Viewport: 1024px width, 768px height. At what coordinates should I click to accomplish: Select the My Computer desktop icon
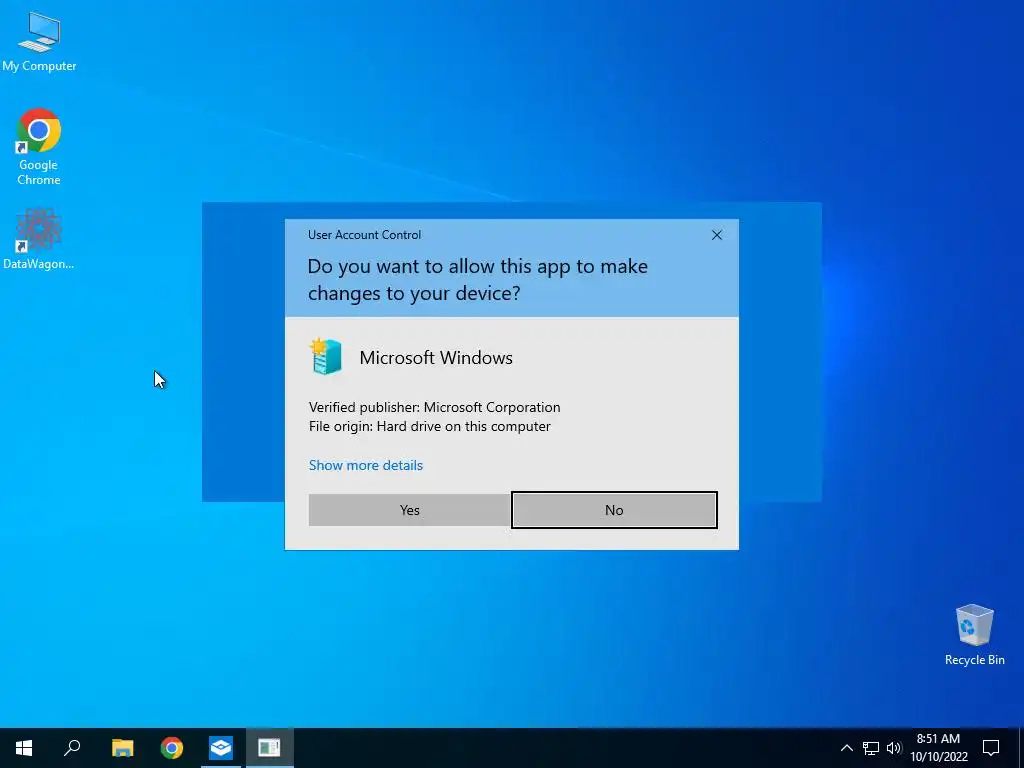tap(39, 40)
